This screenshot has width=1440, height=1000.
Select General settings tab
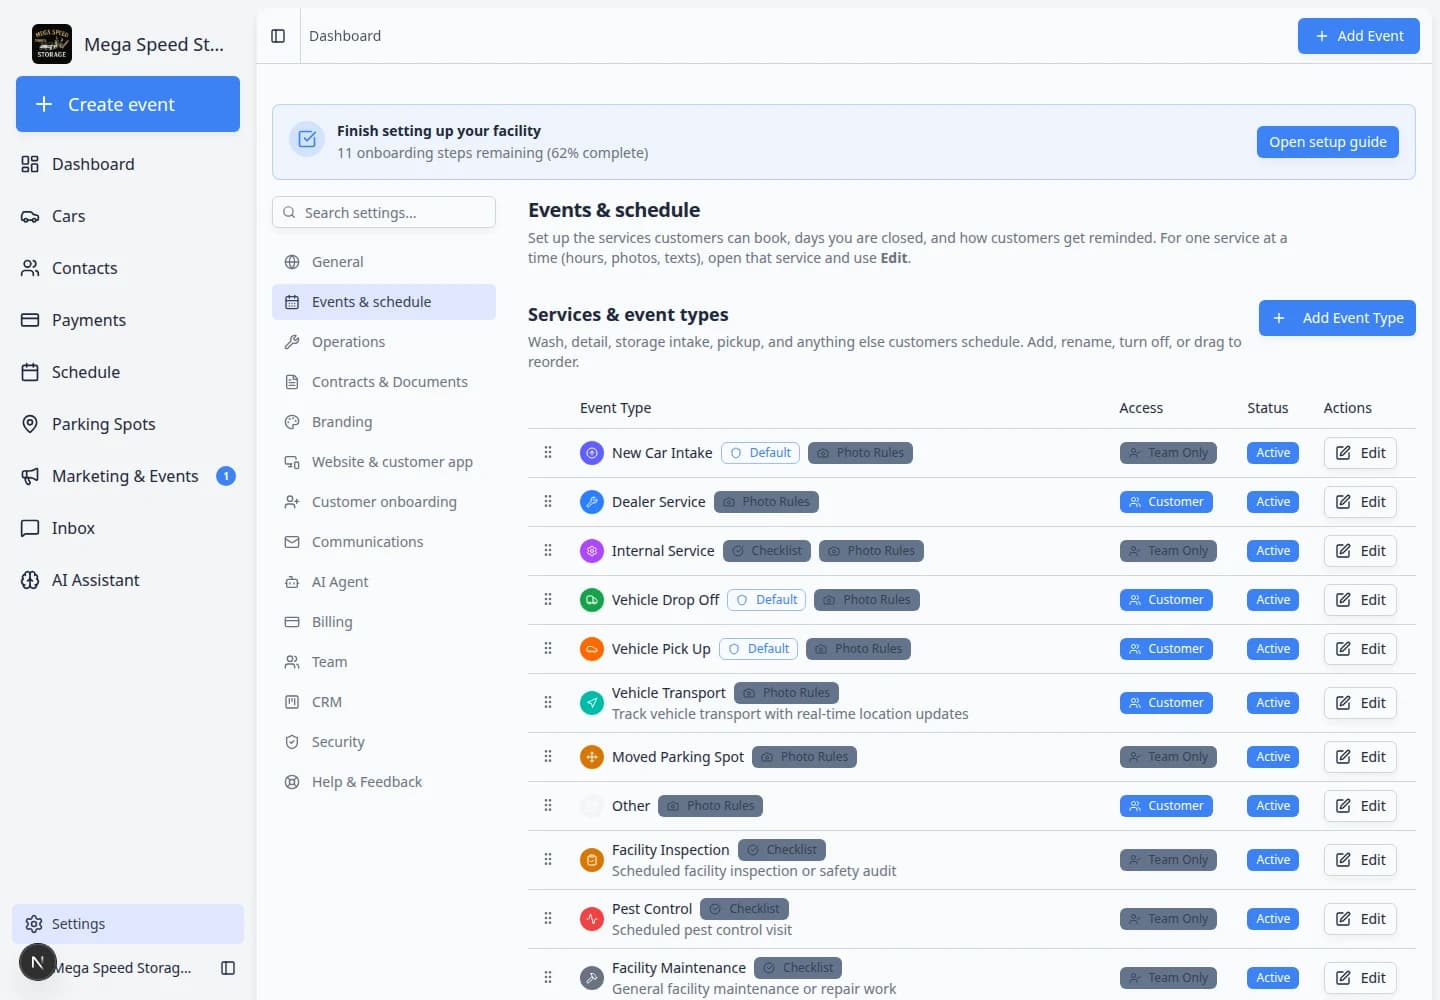click(384, 262)
